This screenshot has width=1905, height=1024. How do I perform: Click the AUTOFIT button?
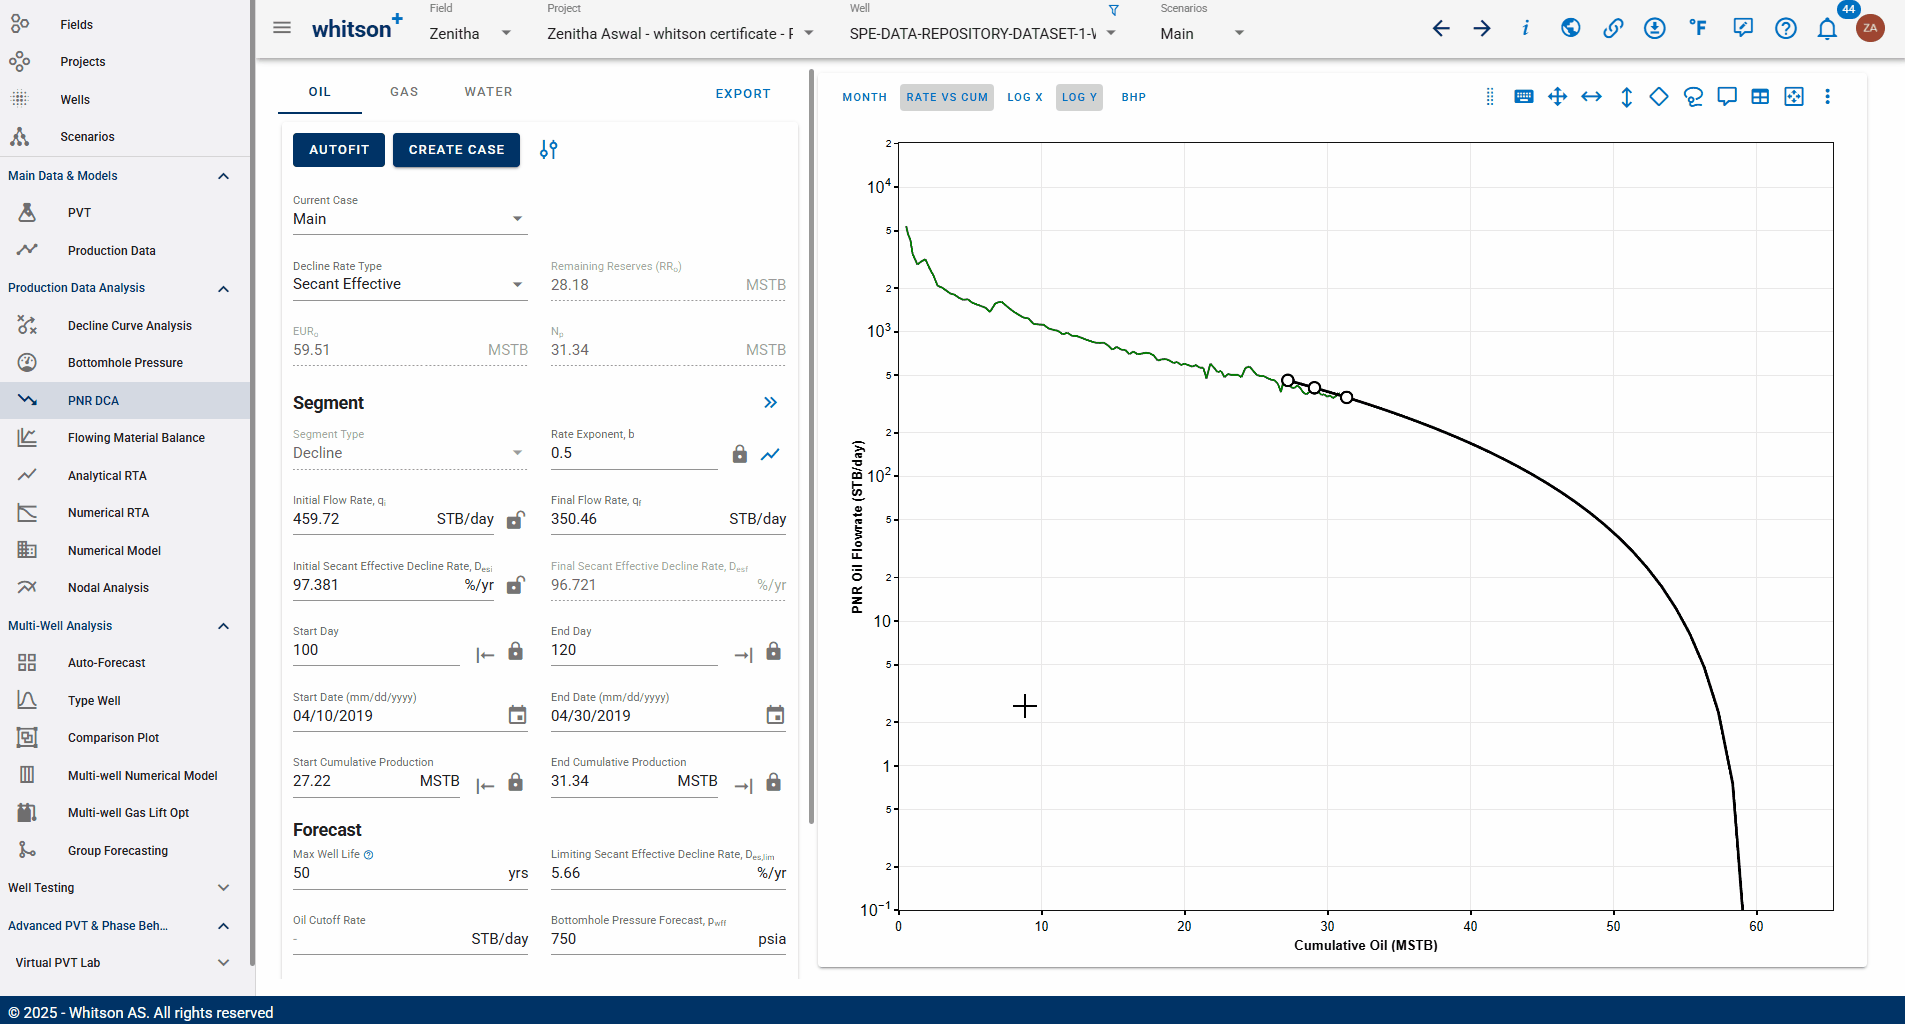pos(339,150)
